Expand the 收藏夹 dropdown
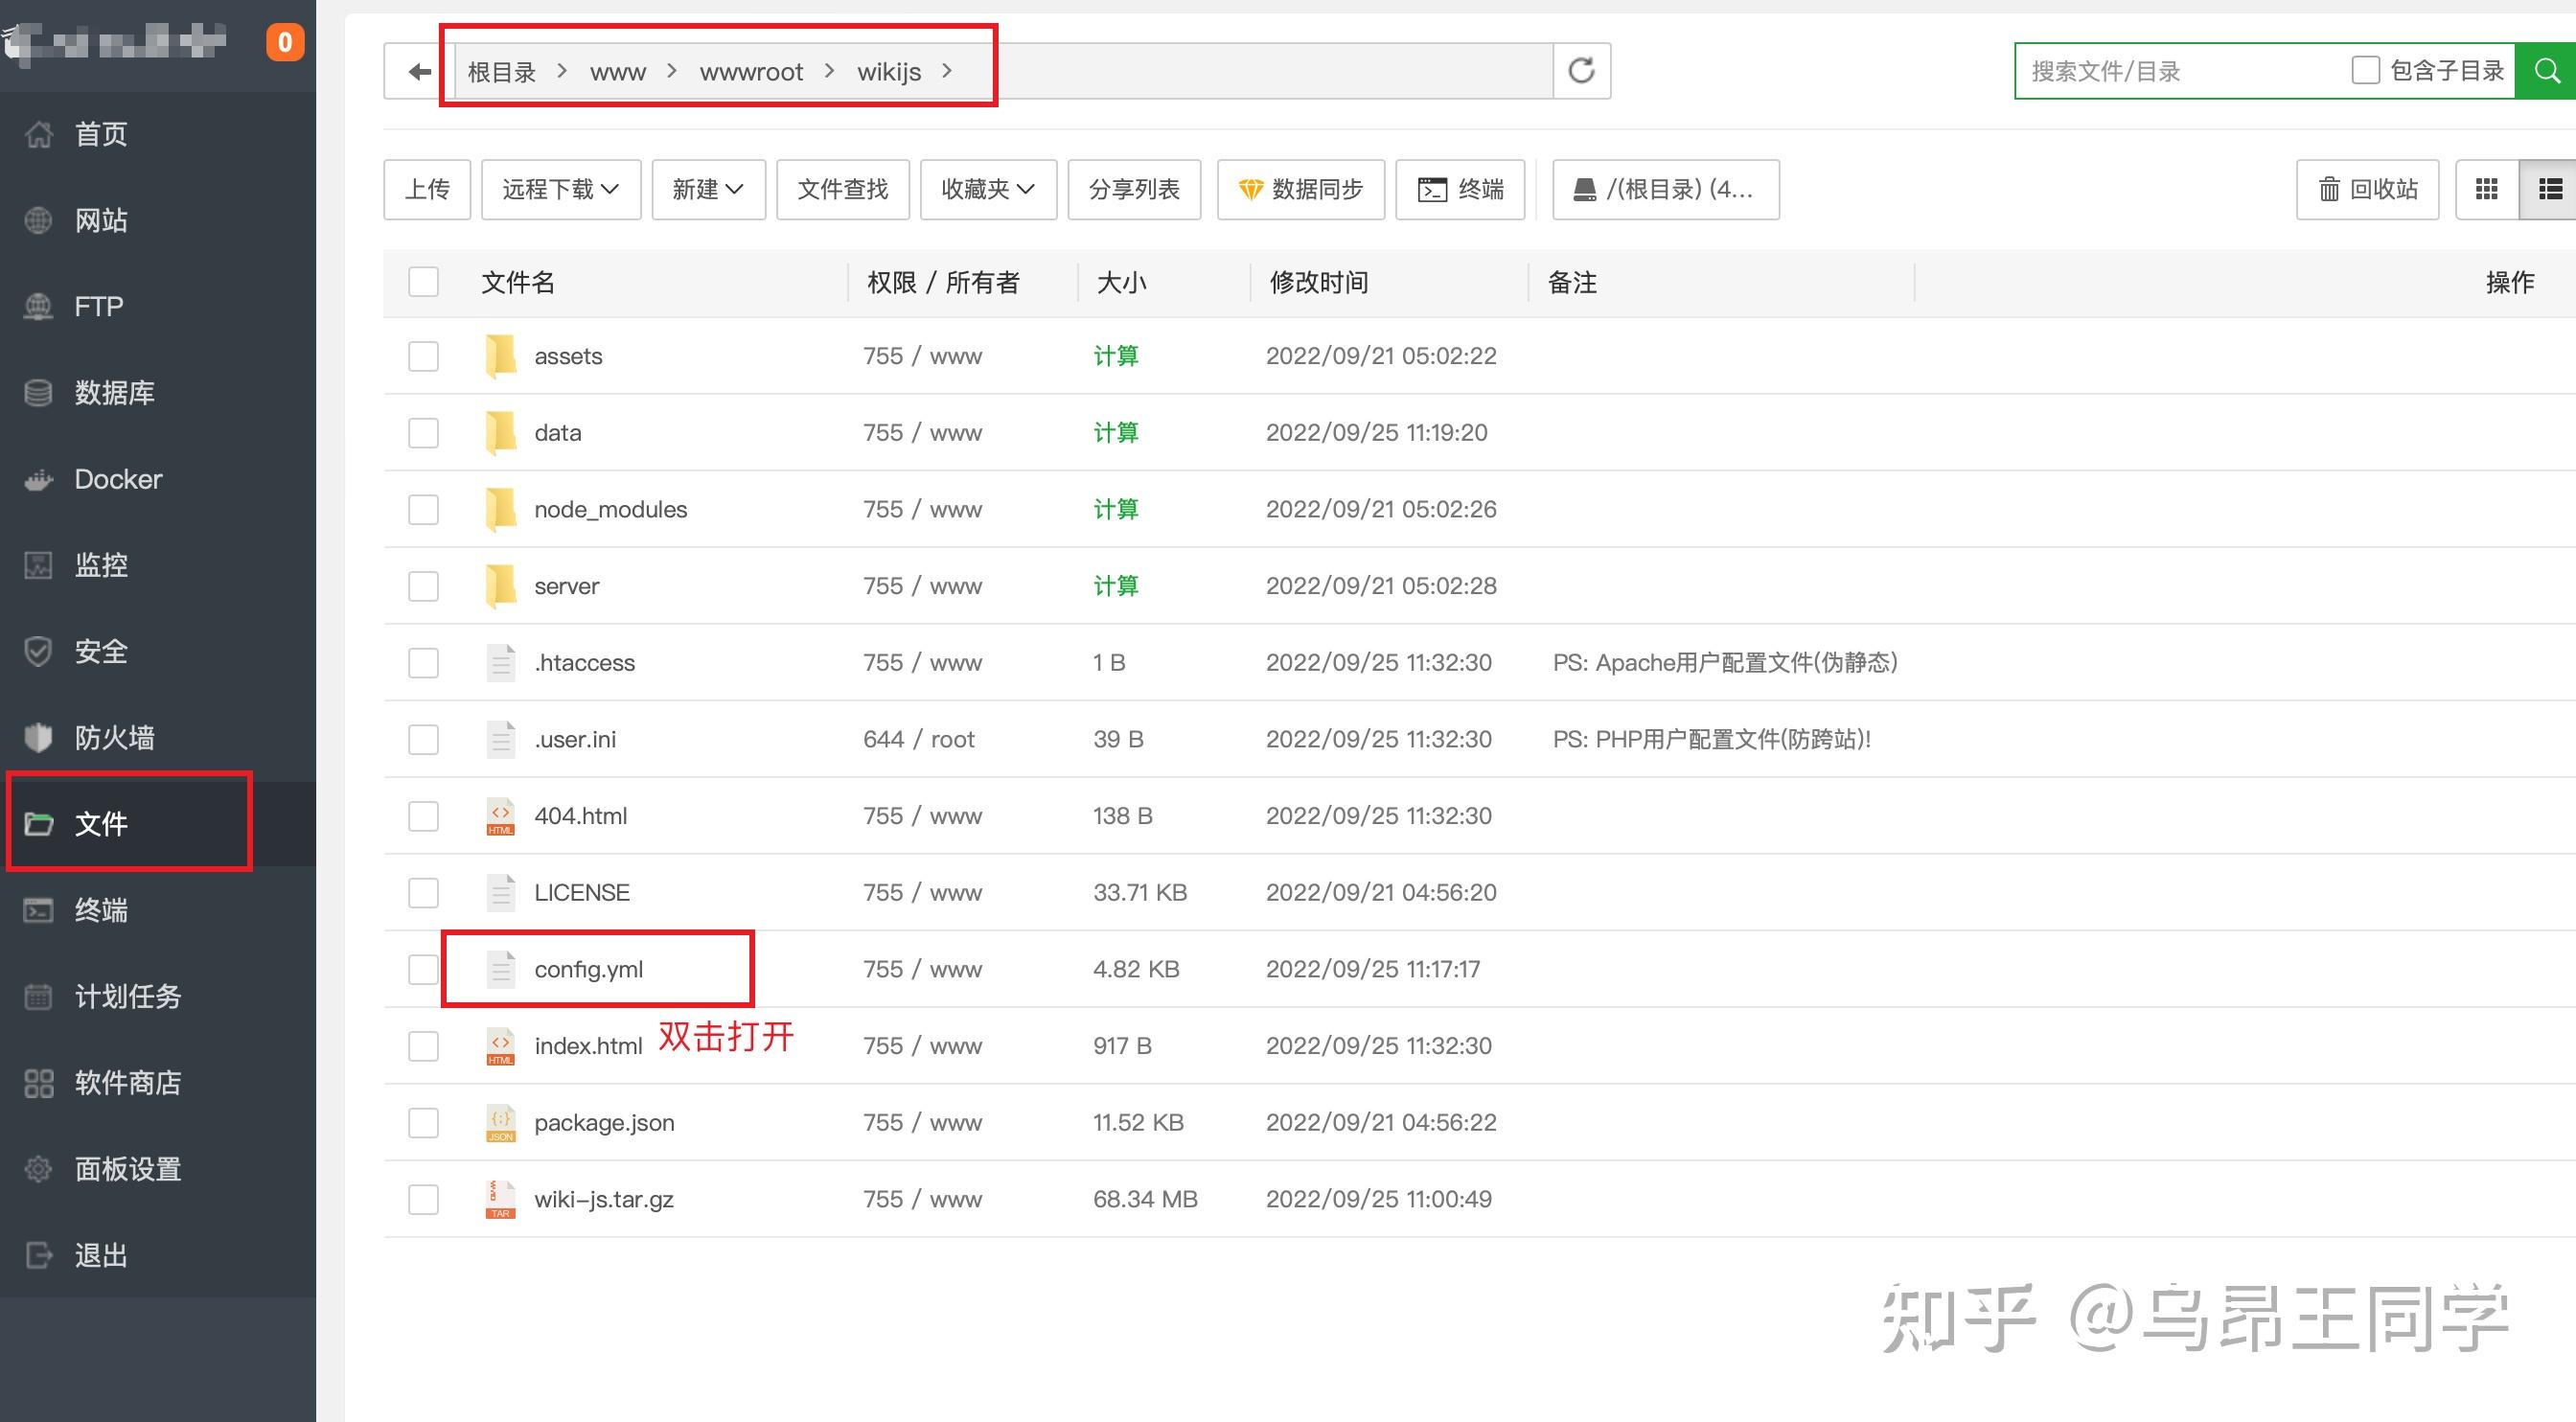The height and width of the screenshot is (1422, 2576). (987, 189)
